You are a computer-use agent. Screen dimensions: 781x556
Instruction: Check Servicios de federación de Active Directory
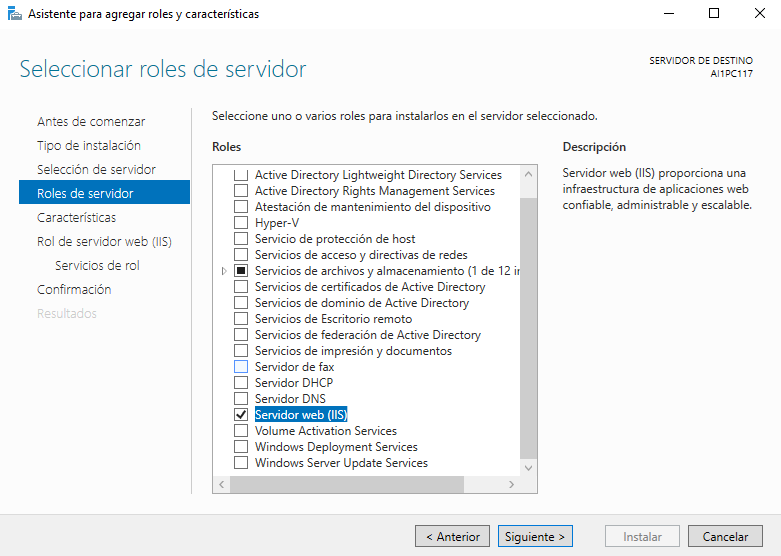(241, 334)
